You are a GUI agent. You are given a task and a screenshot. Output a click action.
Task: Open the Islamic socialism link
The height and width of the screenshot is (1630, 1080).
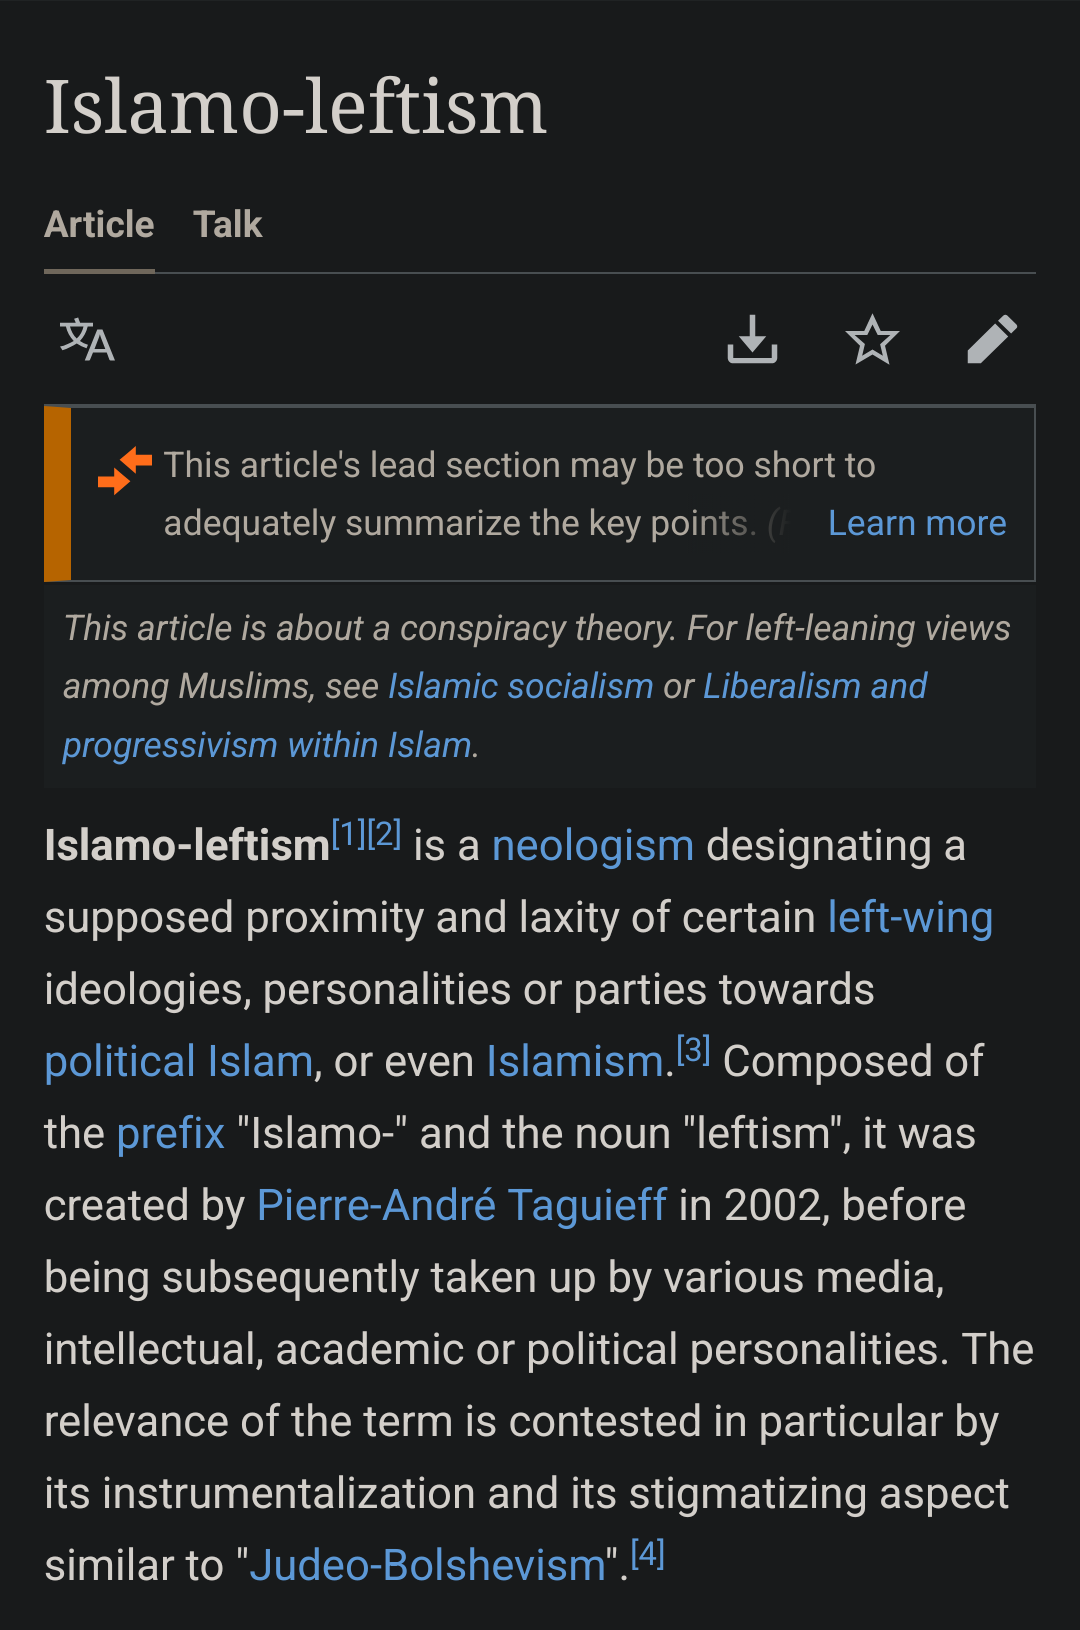pyautogui.click(x=520, y=686)
